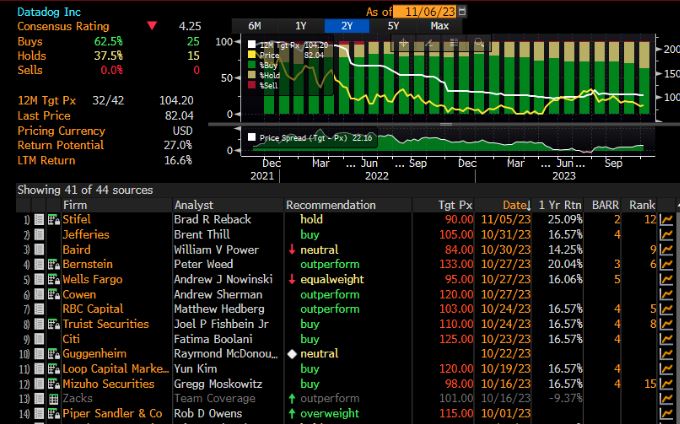Open the Wells Fargo firm link
The height and width of the screenshot is (424, 680).
click(x=92, y=279)
